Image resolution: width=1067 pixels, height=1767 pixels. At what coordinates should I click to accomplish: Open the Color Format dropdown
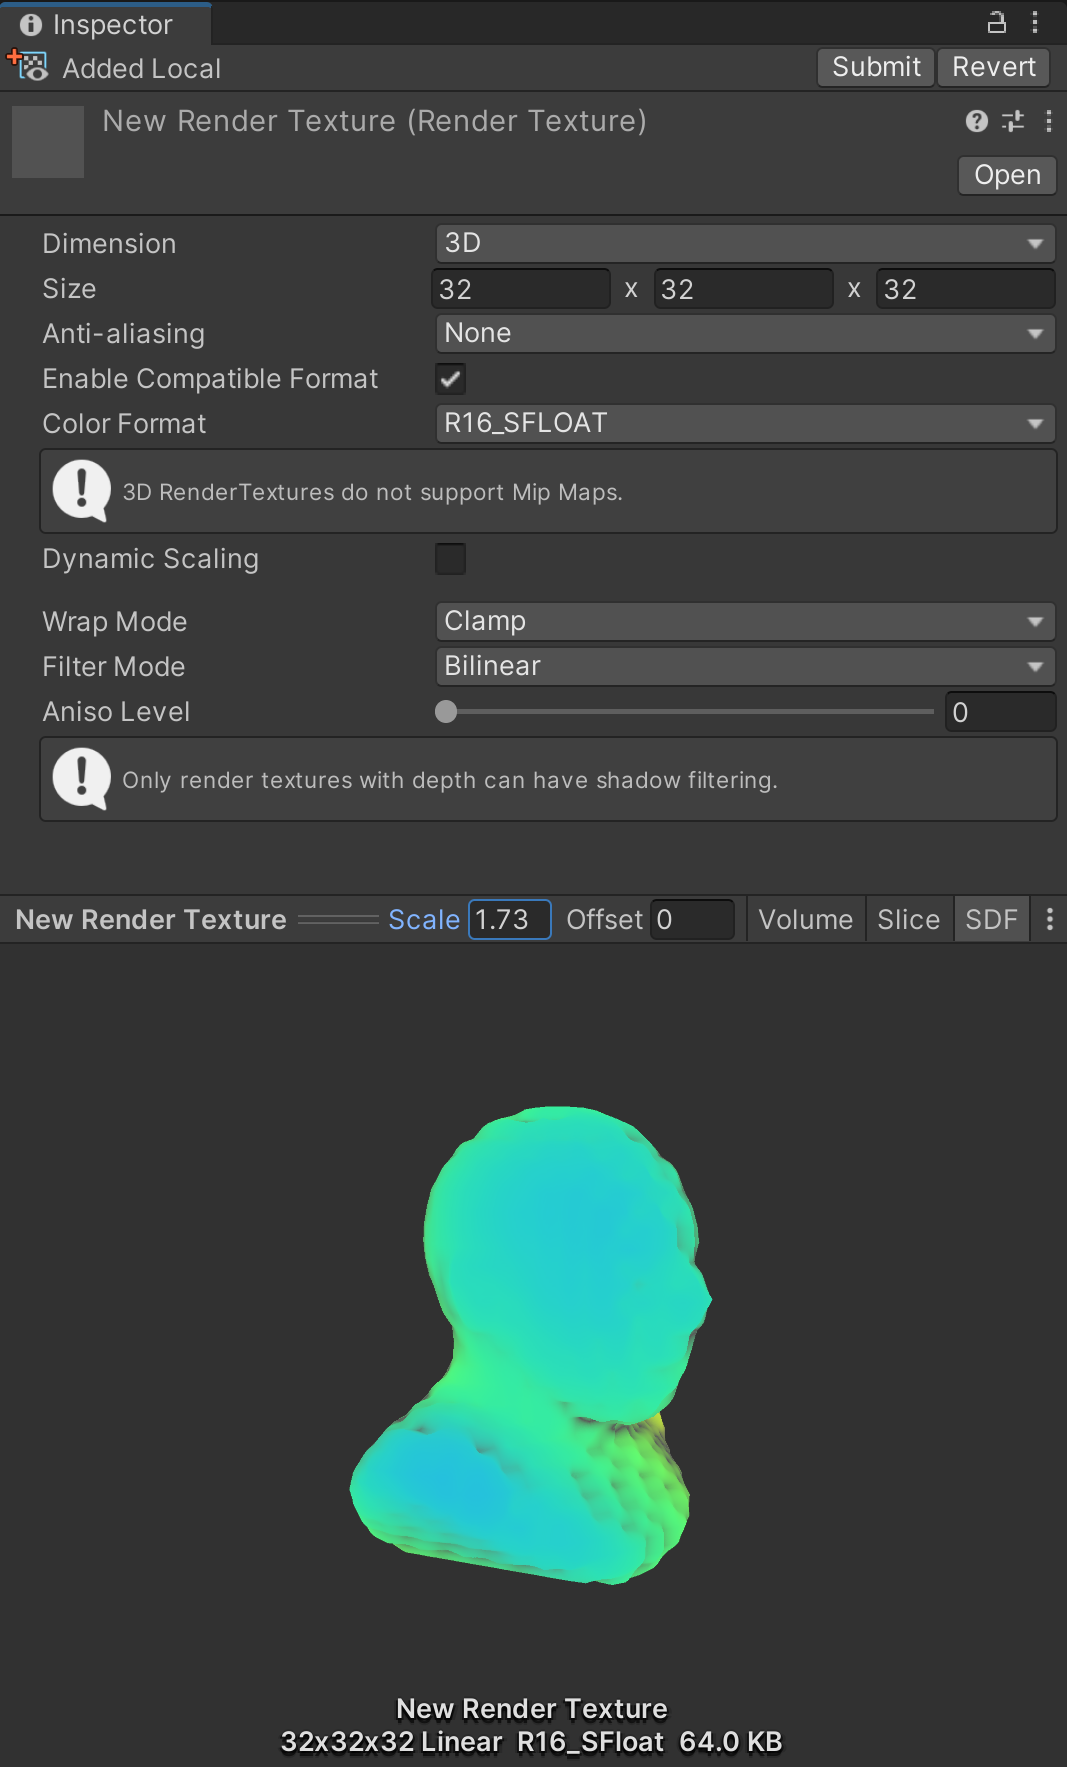point(745,423)
